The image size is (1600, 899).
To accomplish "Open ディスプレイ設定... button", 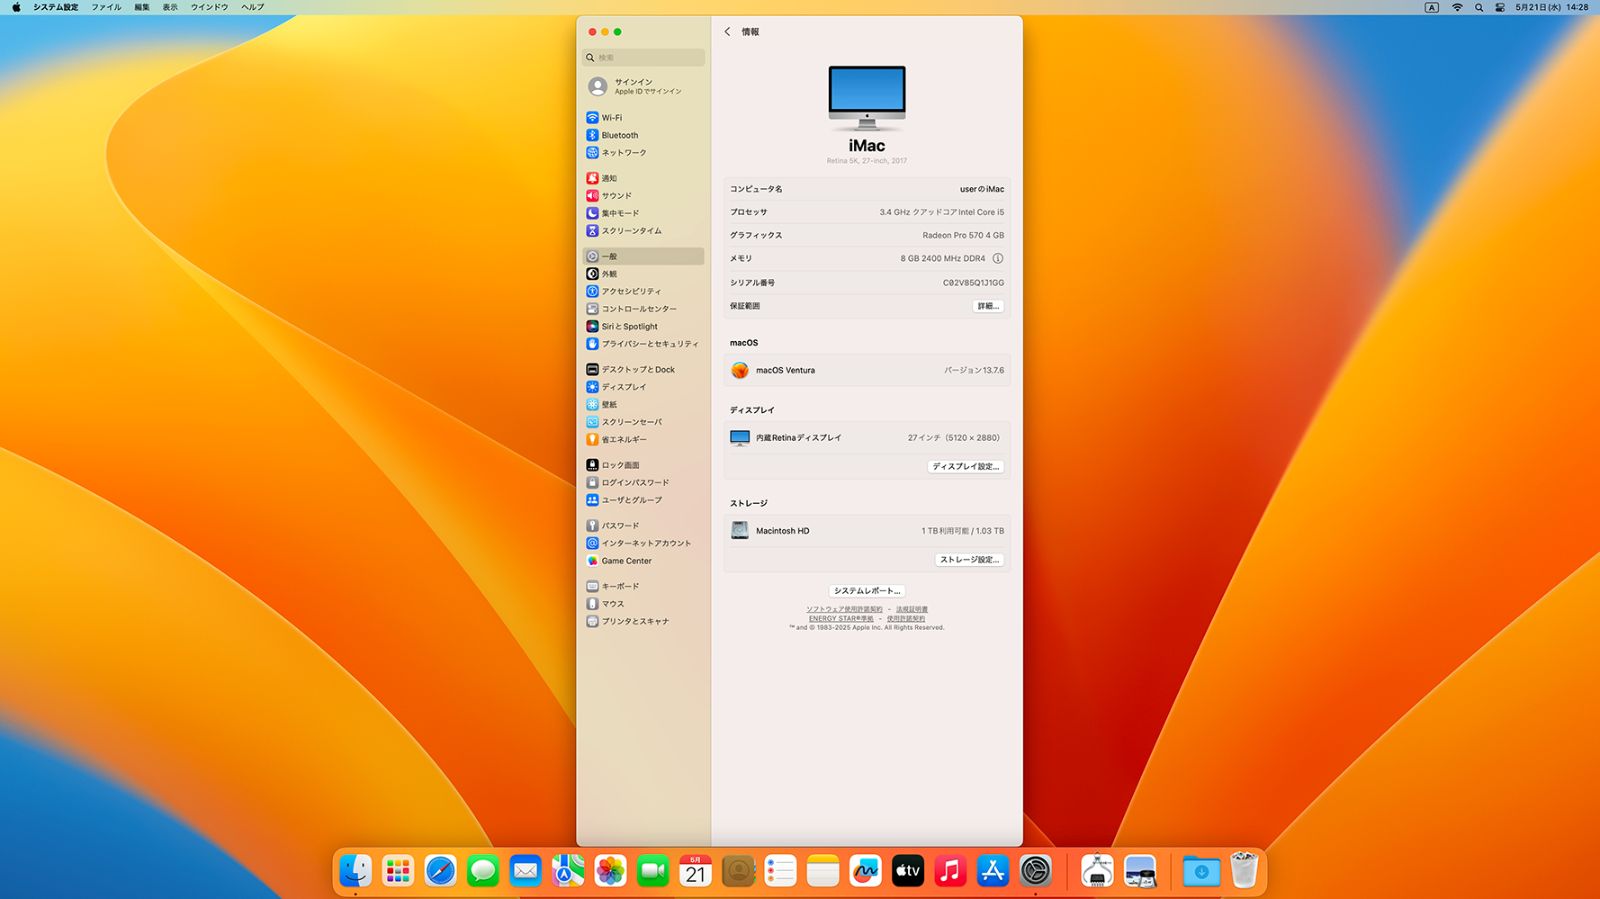I will click(x=966, y=467).
